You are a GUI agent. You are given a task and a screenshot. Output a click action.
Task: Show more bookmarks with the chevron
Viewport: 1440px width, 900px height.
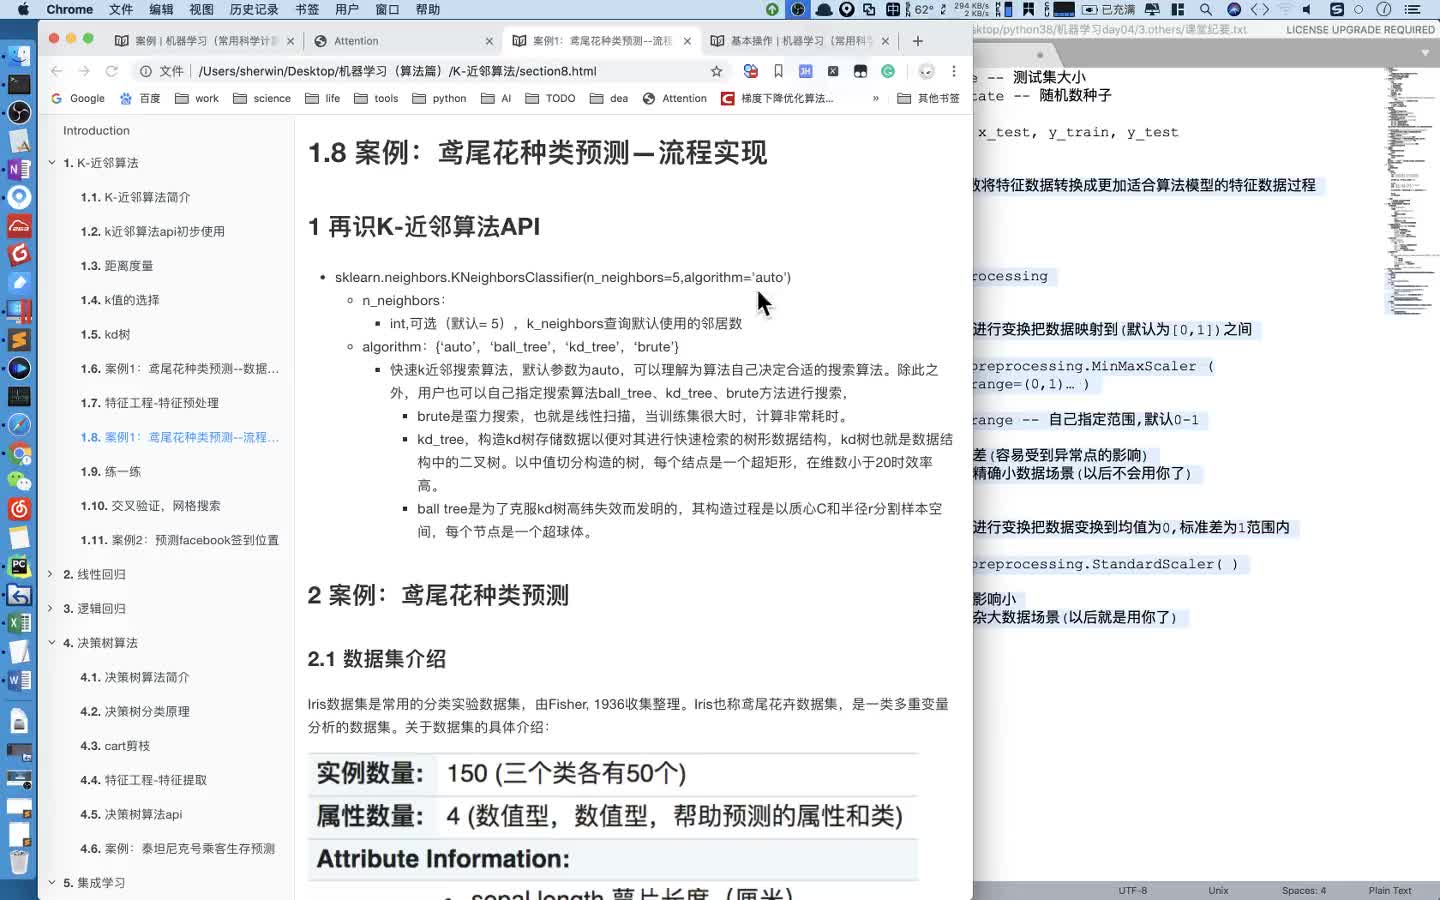[x=876, y=98]
